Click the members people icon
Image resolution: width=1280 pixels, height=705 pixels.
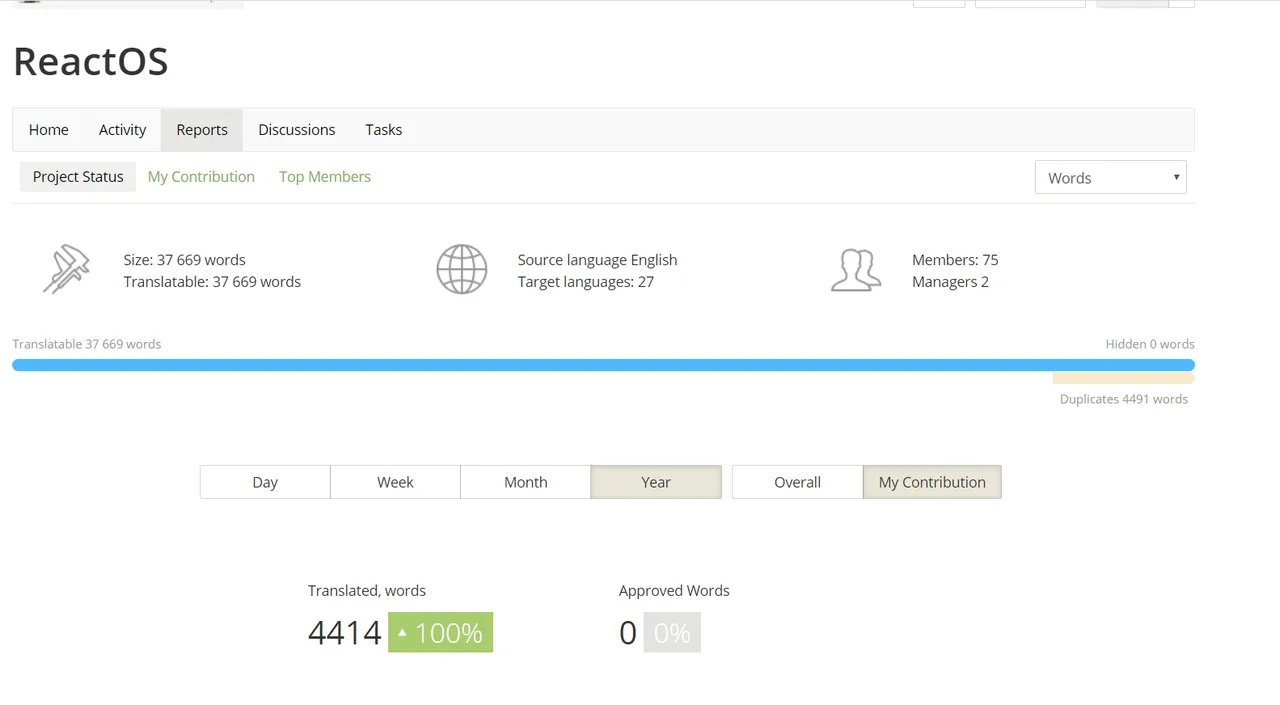856,270
